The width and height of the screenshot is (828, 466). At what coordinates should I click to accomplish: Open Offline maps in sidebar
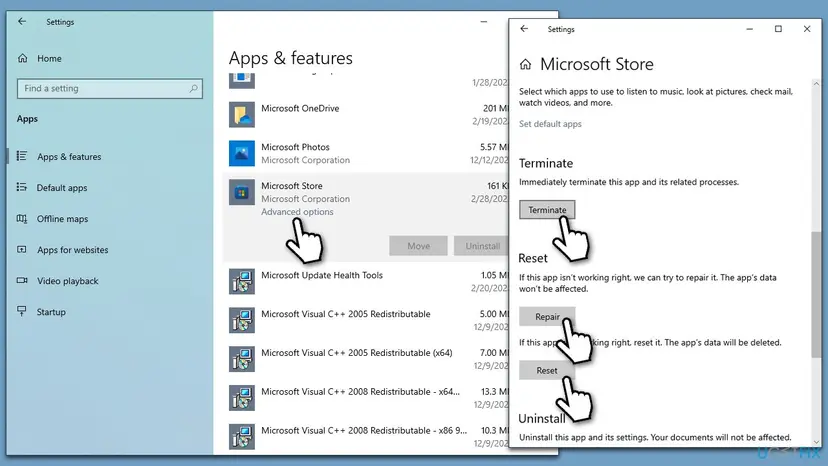[x=62, y=219]
